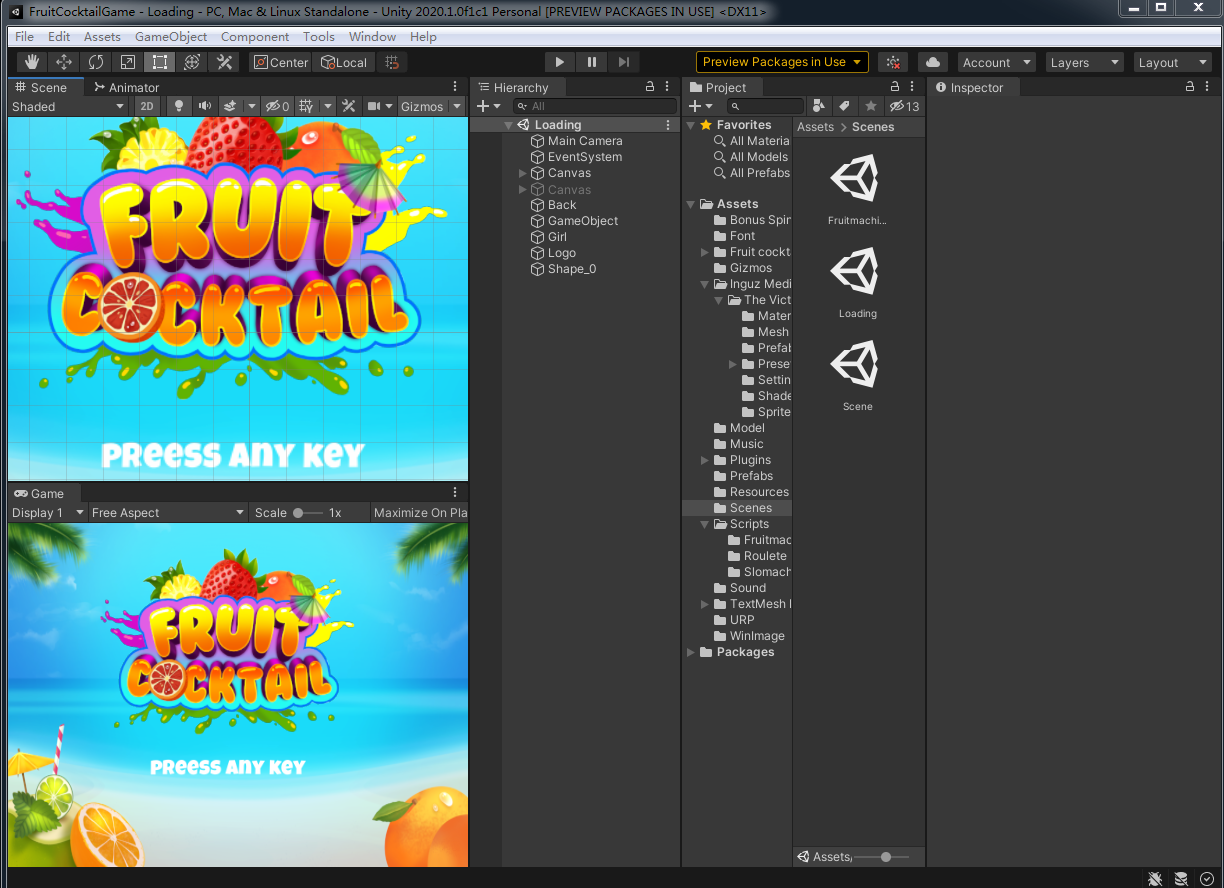
Task: Expand the Plugins folder
Action: [705, 460]
